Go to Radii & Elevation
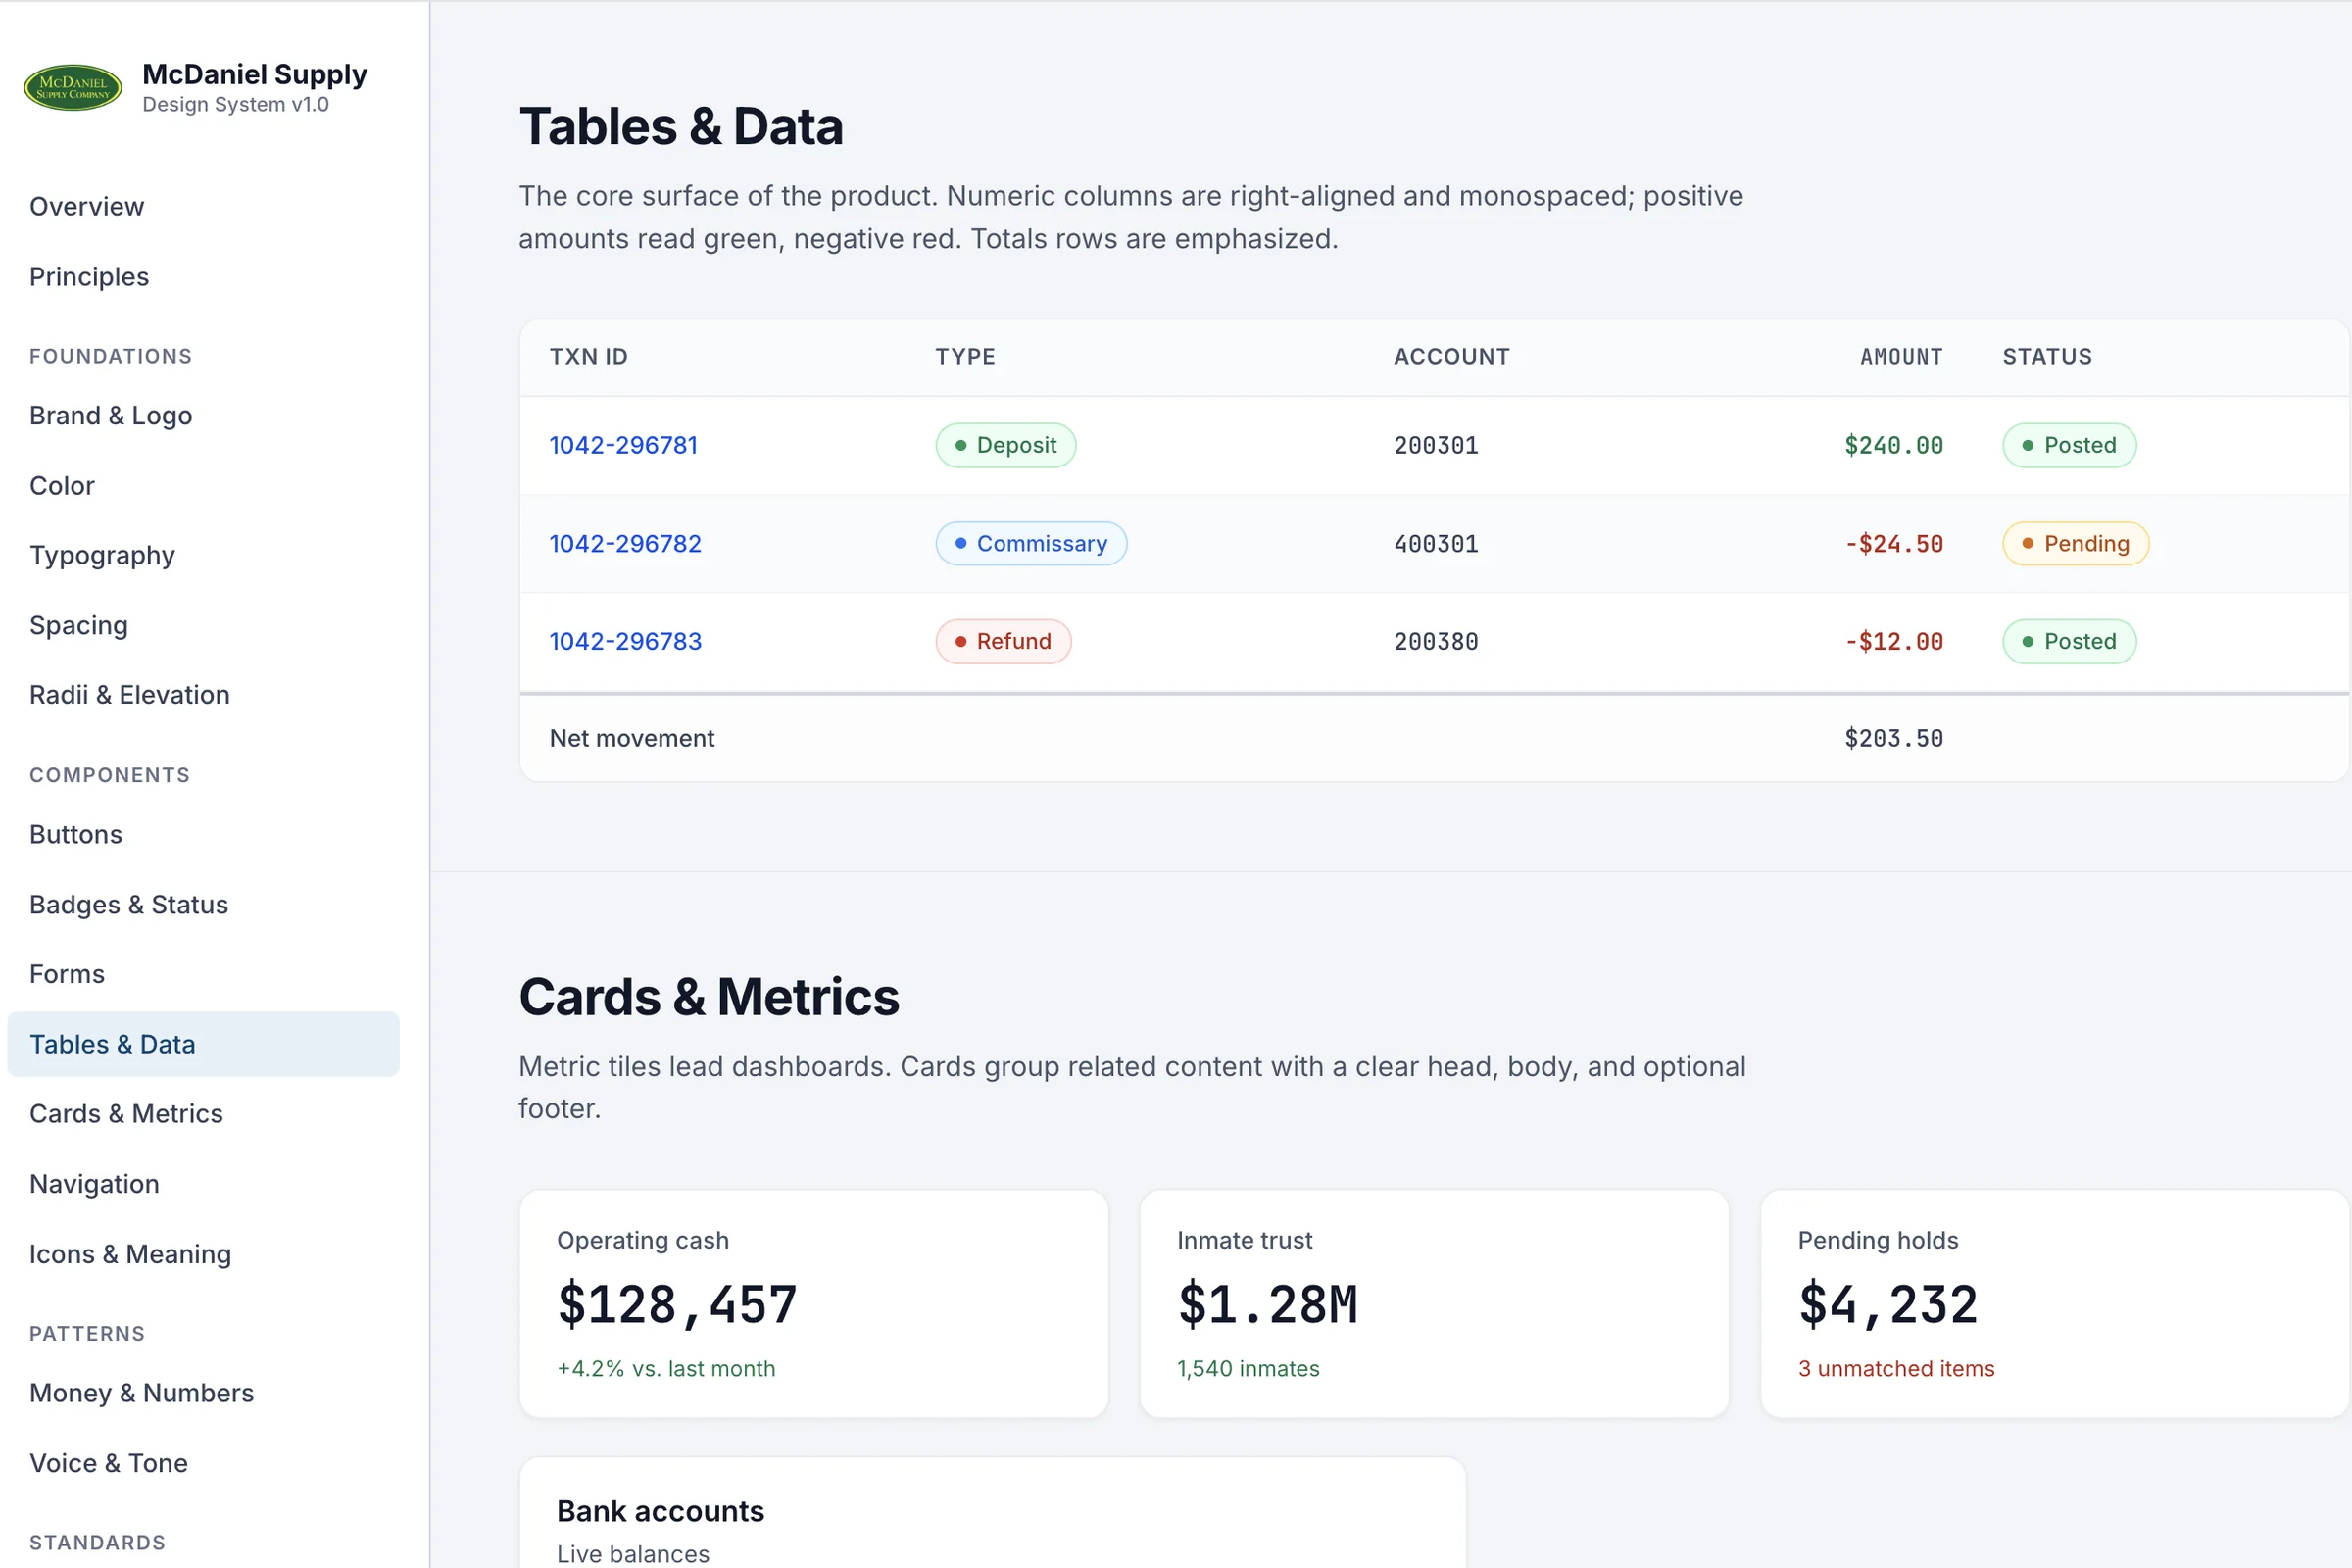Screen dimensions: 2352x1568 (130, 694)
